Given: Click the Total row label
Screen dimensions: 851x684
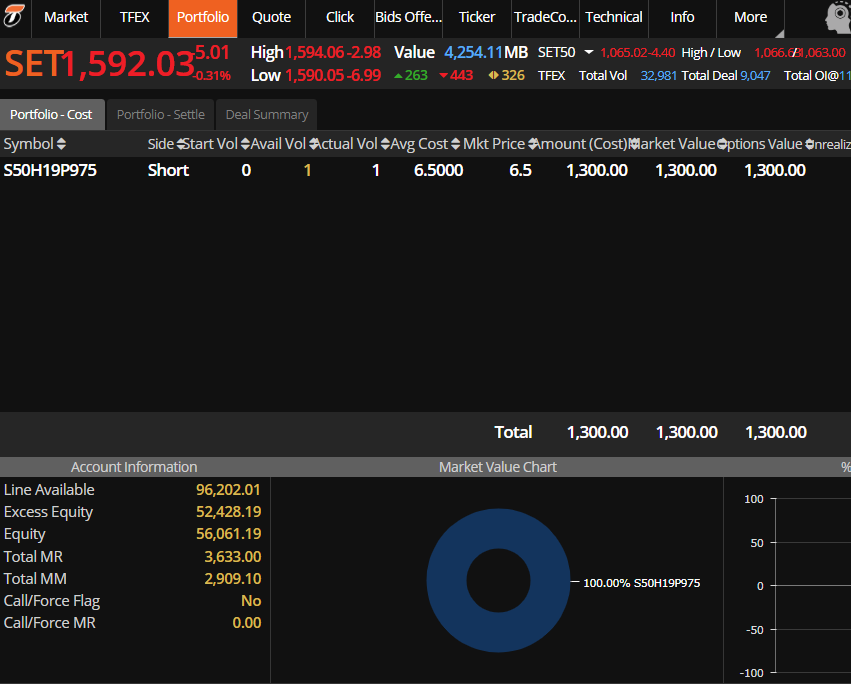Looking at the screenshot, I should [x=513, y=432].
